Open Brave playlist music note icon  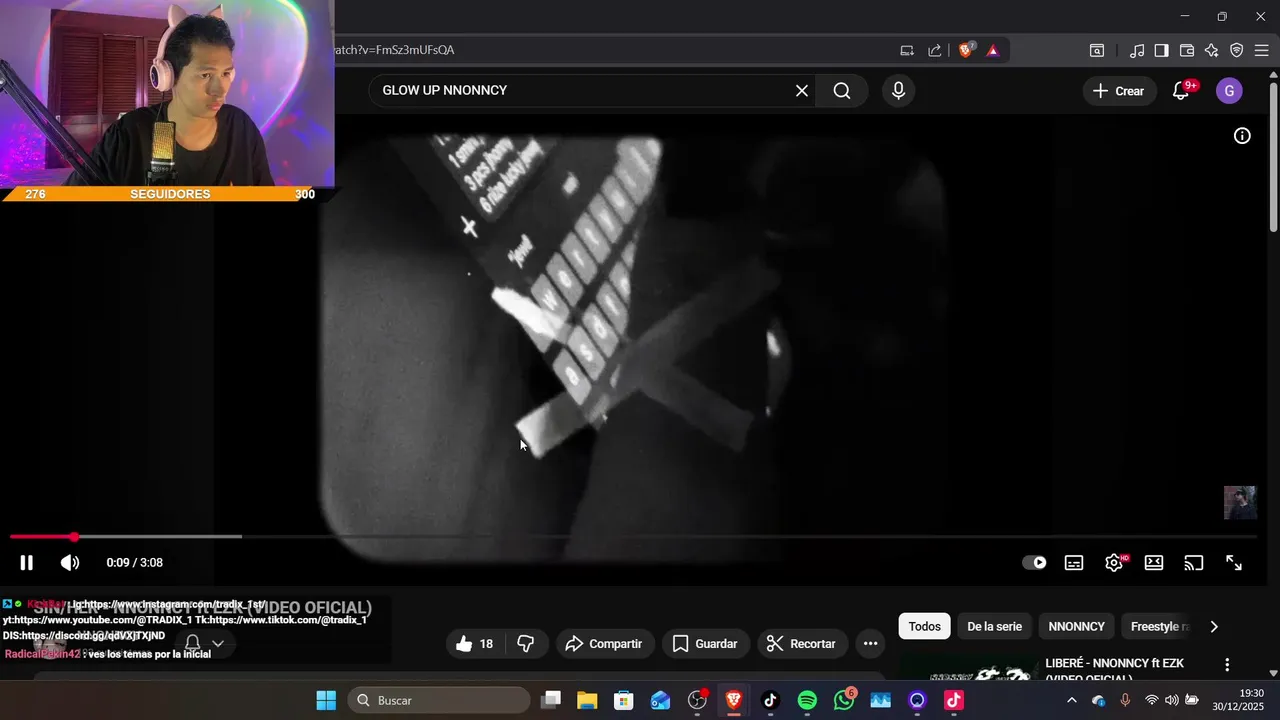coord(1137,50)
